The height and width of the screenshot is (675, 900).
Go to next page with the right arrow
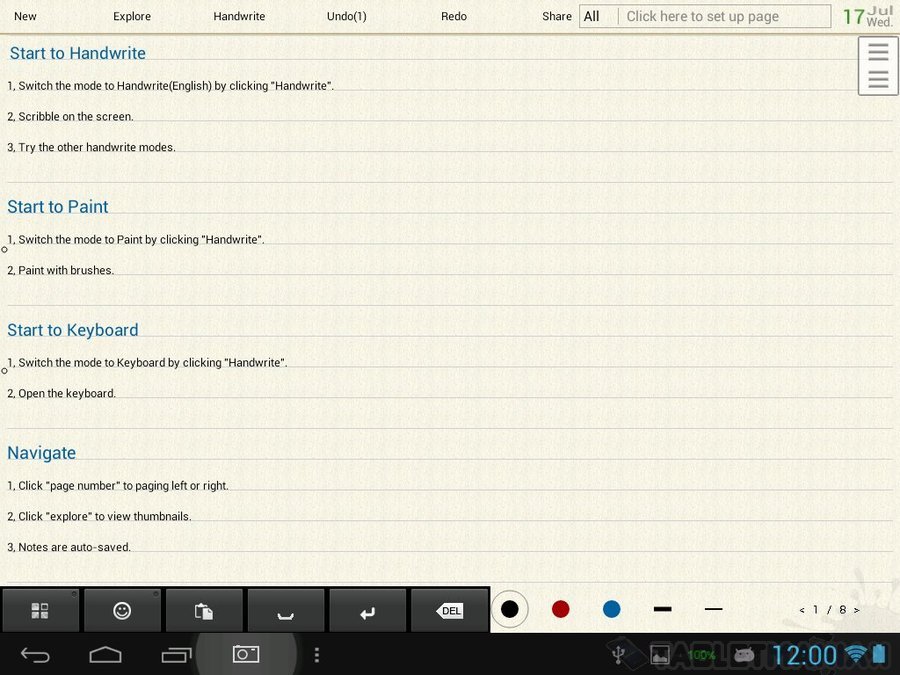[856, 610]
